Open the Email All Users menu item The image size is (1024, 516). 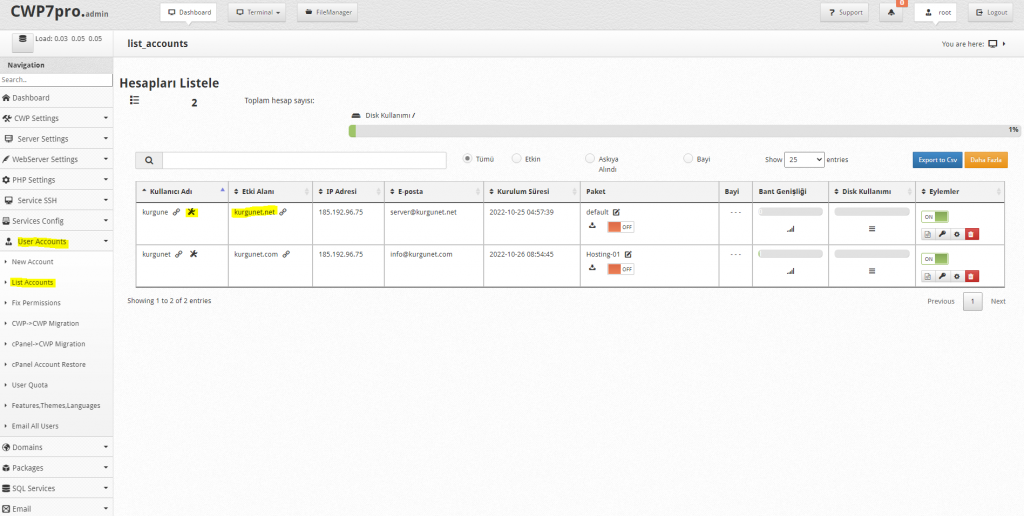tap(35, 427)
